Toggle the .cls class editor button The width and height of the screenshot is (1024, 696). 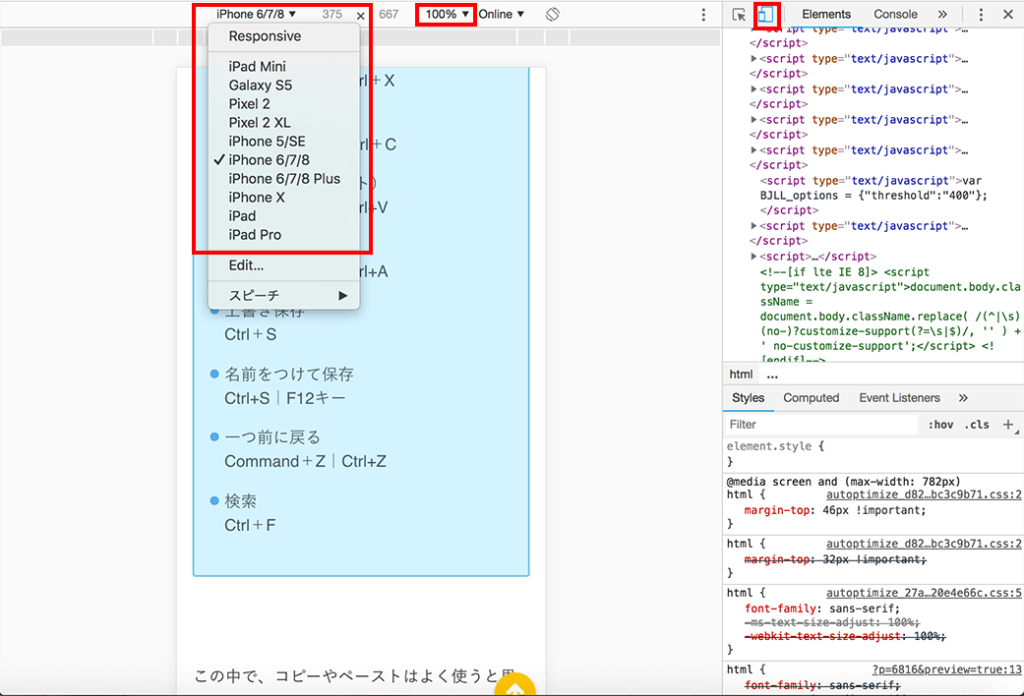(977, 424)
